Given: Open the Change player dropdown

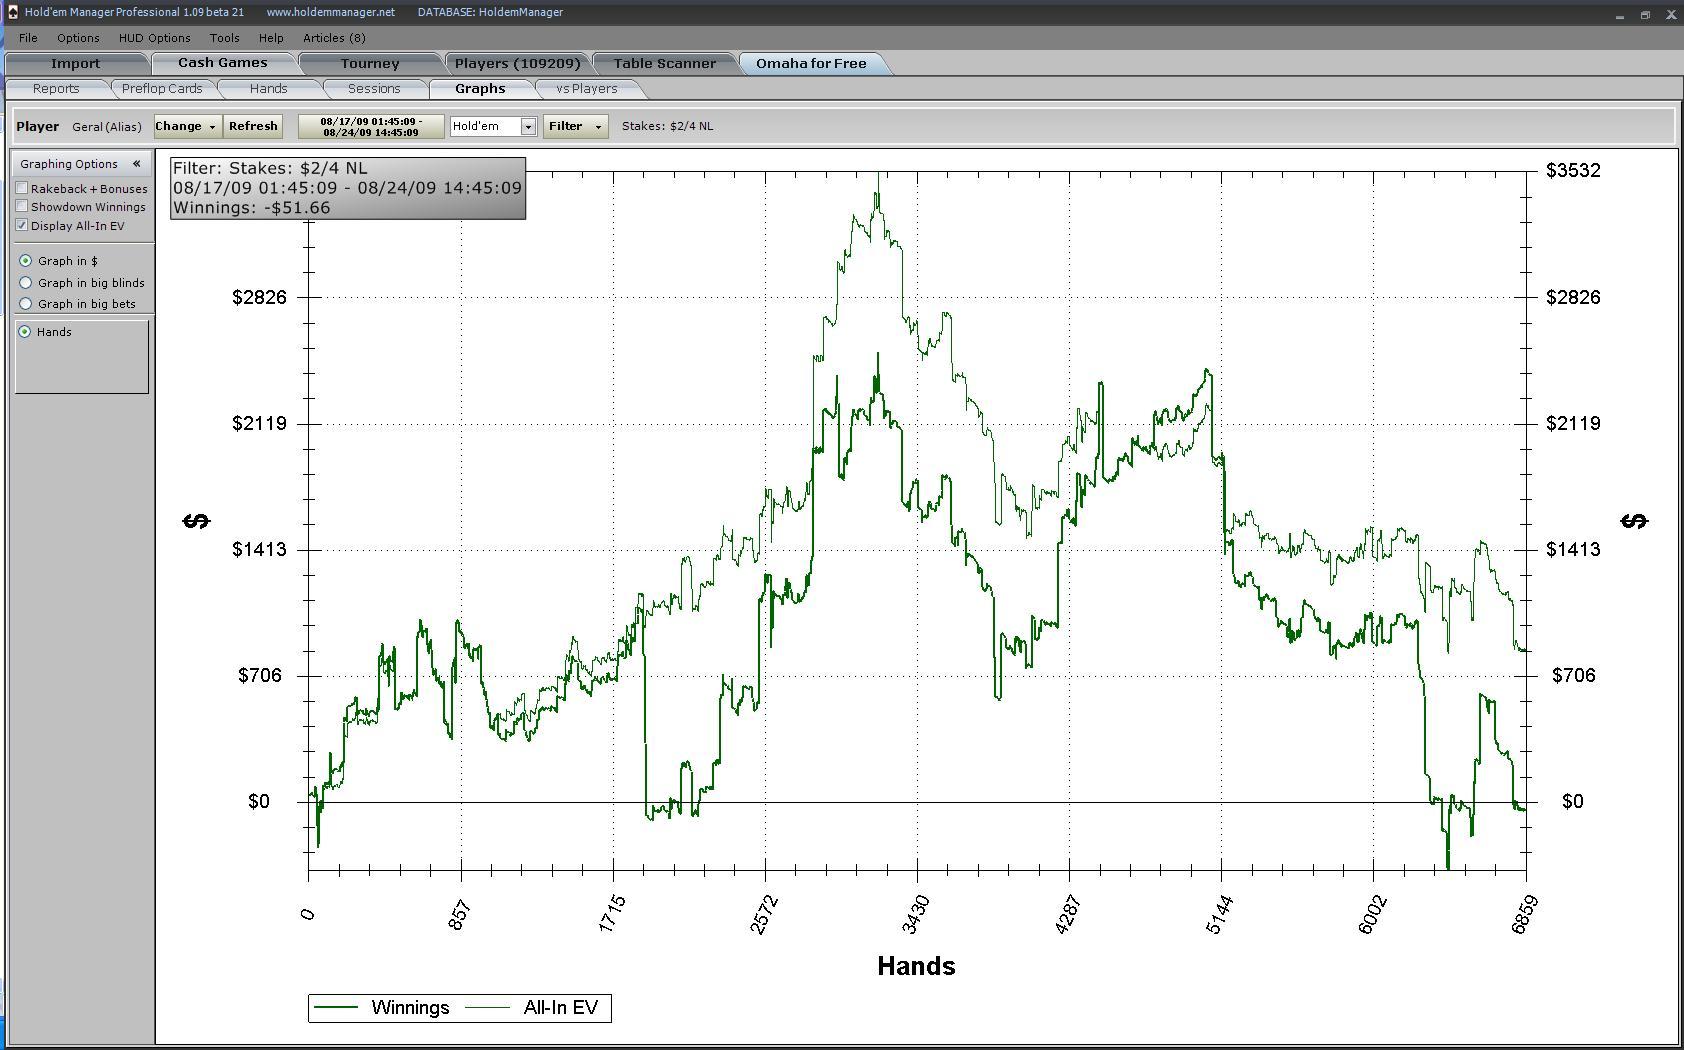Looking at the screenshot, I should 187,126.
